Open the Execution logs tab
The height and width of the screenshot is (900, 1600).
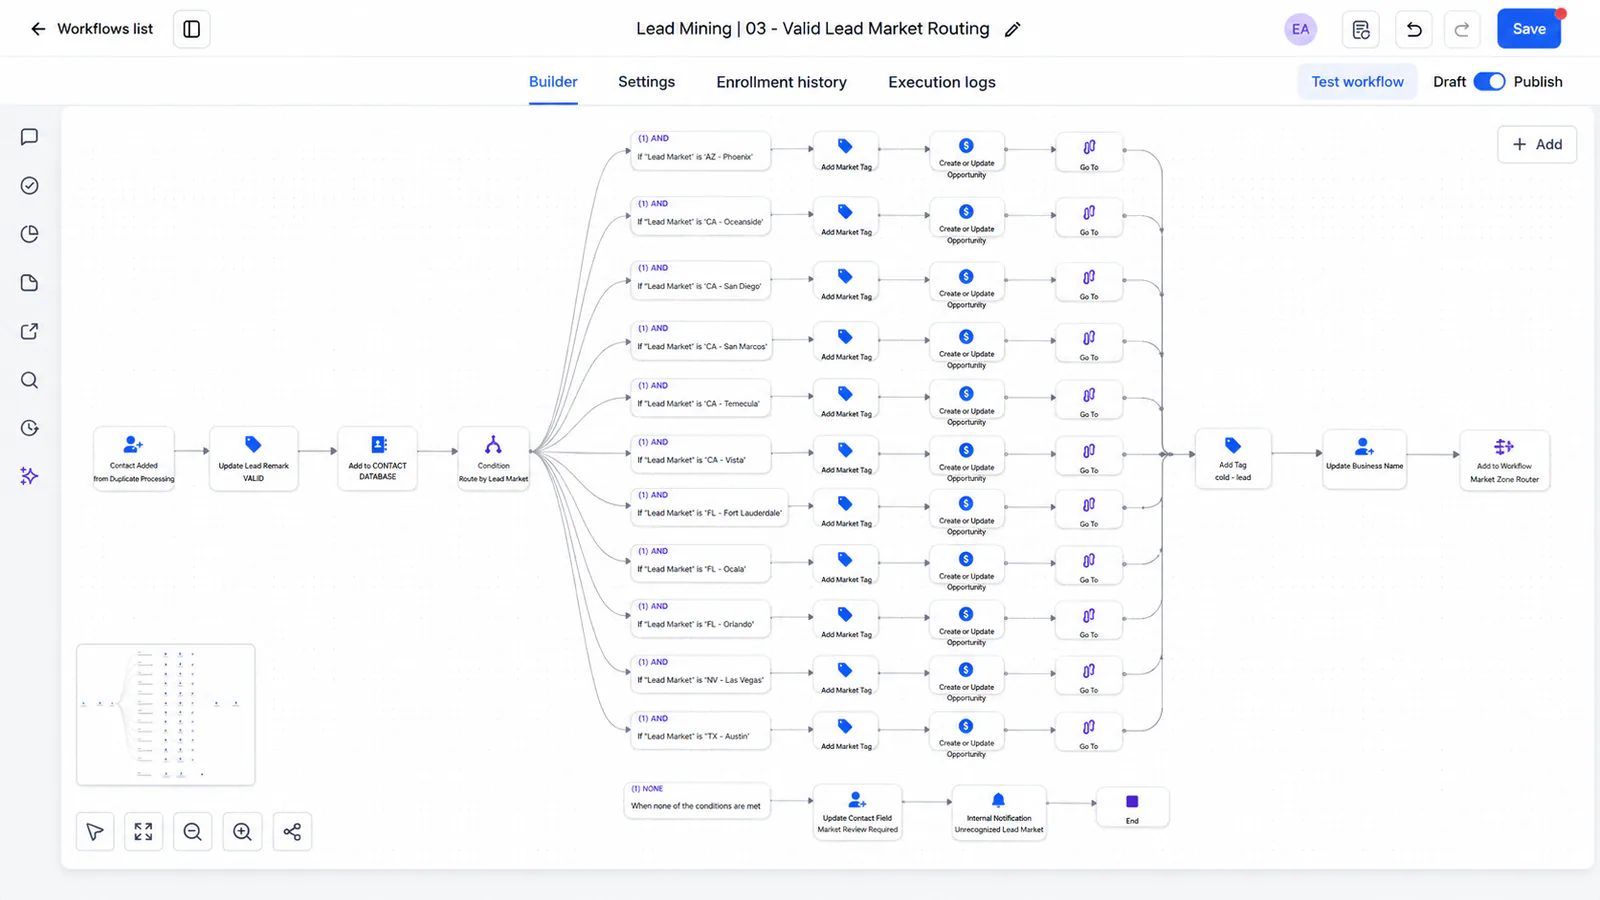941,82
